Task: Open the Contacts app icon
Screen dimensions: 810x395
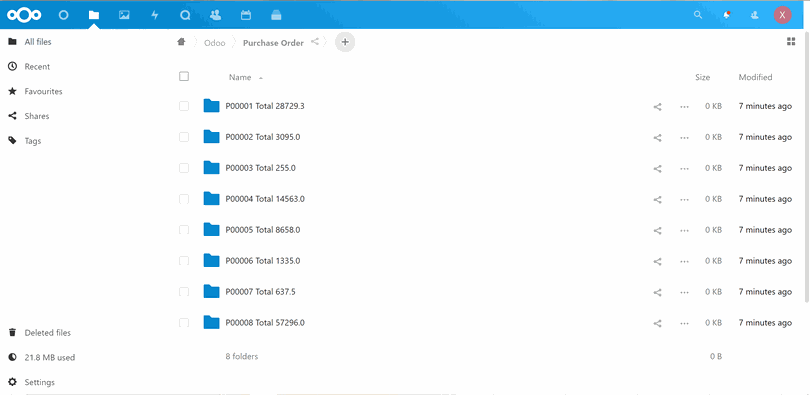Action: pos(215,15)
